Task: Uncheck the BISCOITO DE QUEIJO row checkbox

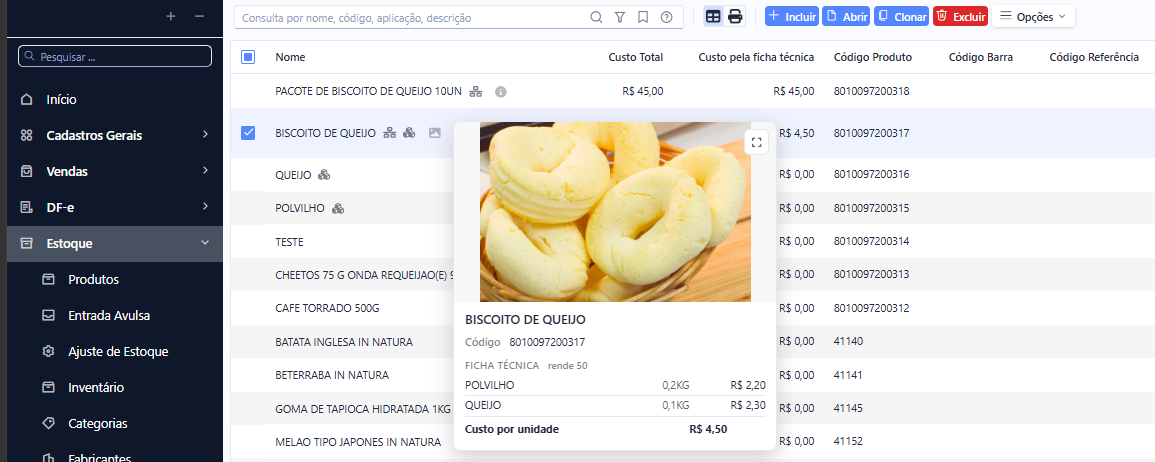Action: pyautogui.click(x=248, y=133)
